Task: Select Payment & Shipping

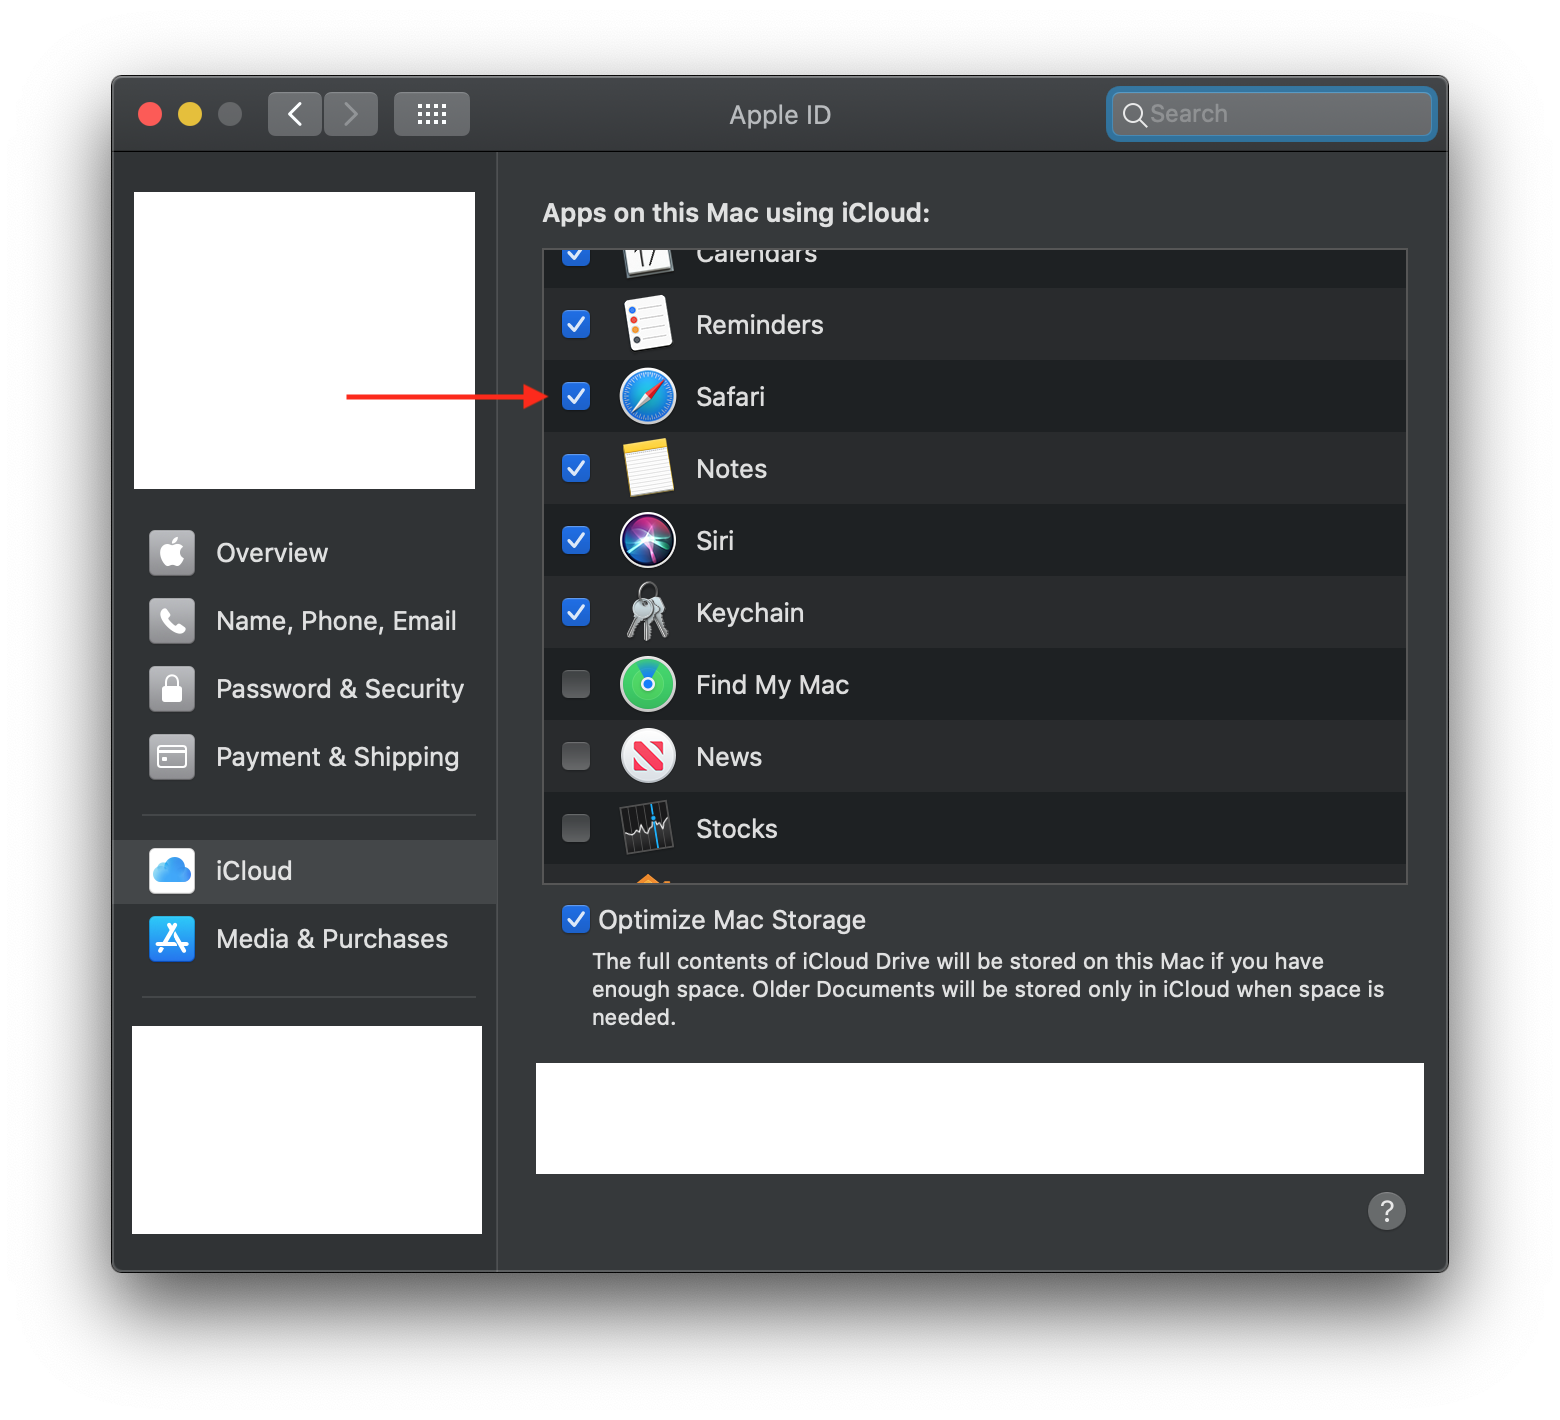Action: (x=305, y=757)
